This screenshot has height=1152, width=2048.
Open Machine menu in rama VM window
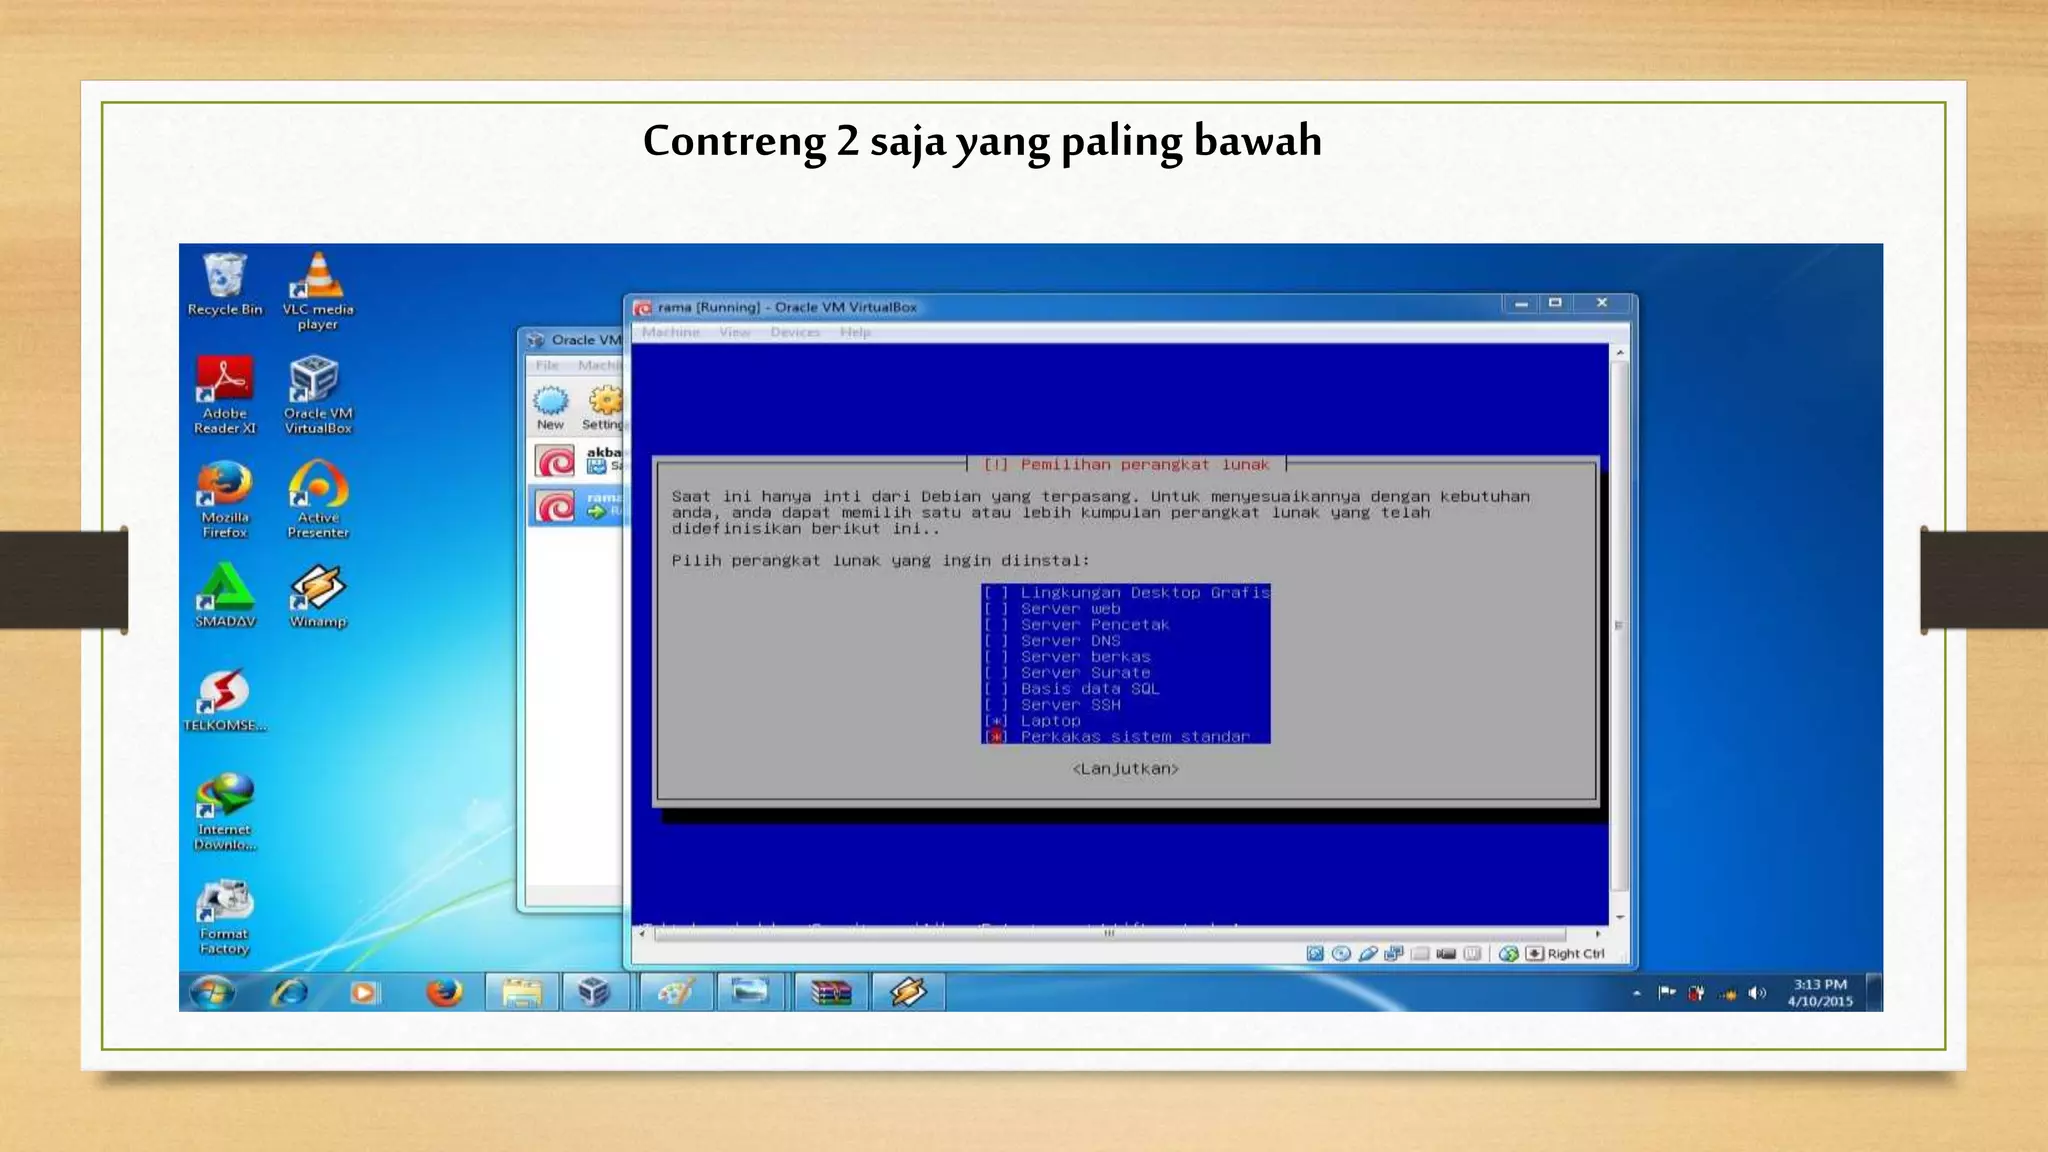pos(671,332)
